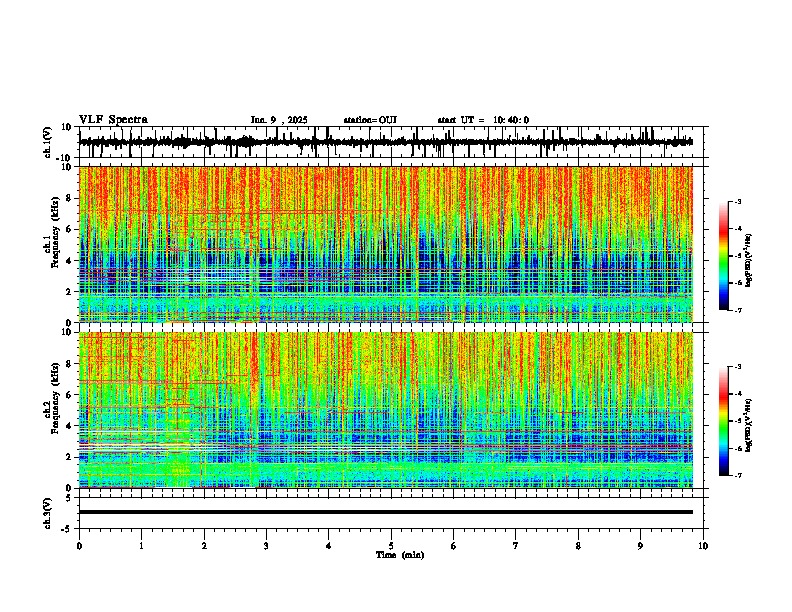The width and height of the screenshot is (792, 612).
Task: Click the time axis tick label "7"
Action: (516, 546)
